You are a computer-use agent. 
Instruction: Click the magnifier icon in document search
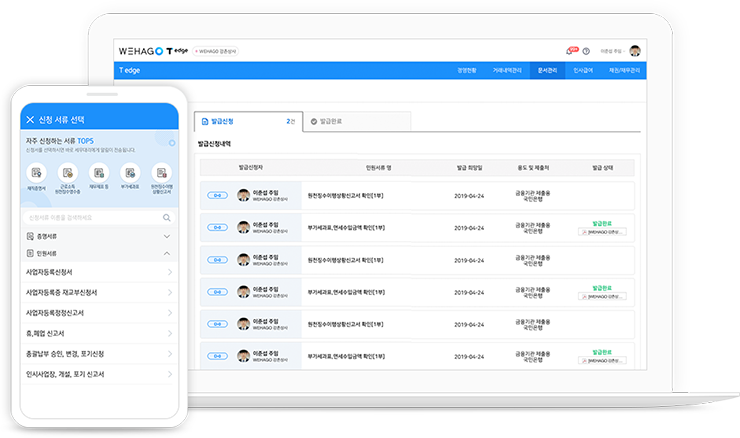pos(167,217)
